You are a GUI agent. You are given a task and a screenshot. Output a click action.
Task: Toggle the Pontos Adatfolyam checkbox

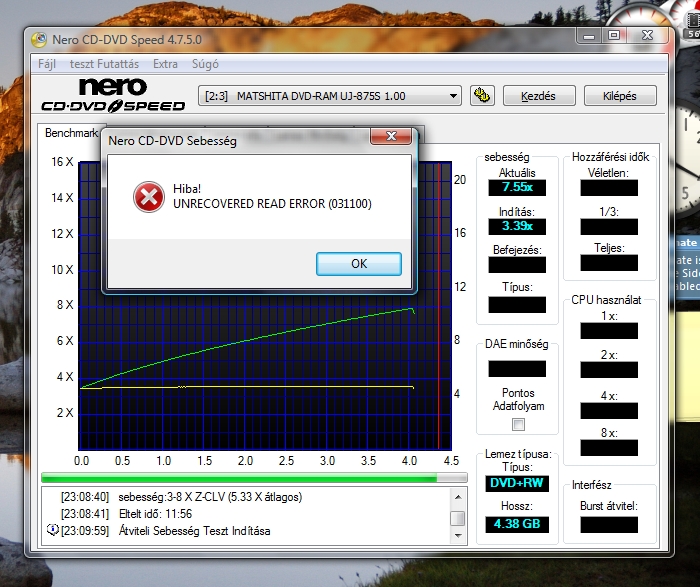[518, 425]
